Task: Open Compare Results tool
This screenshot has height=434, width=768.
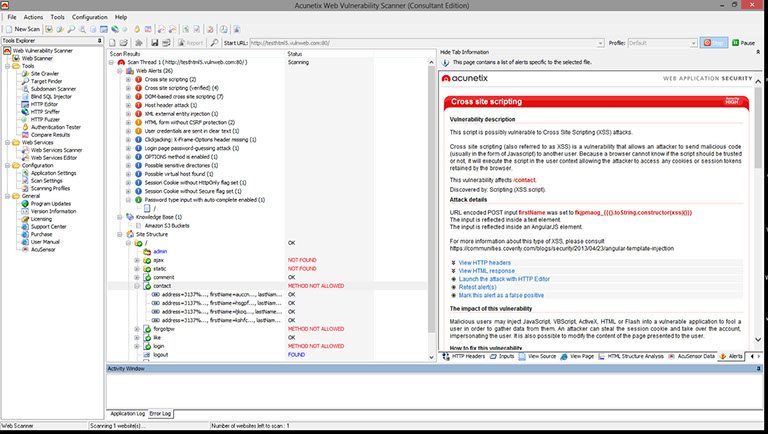Action: [x=50, y=135]
